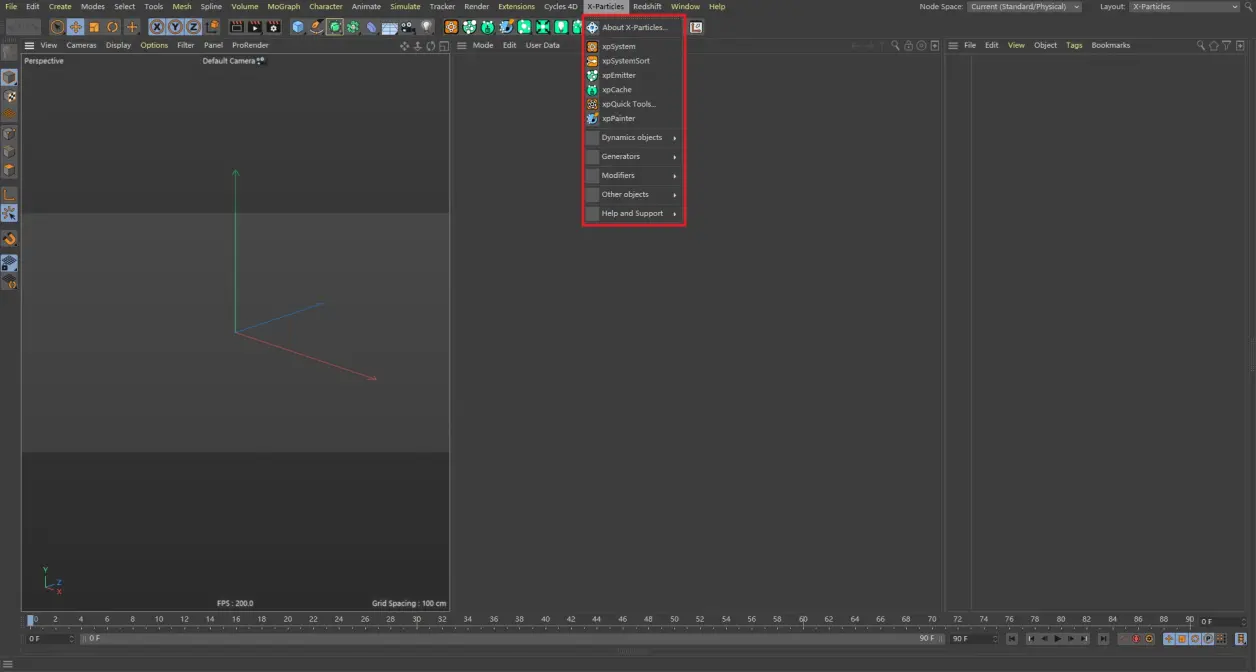Select xpCache in the X-Particles menu
1256x672 pixels.
point(614,89)
